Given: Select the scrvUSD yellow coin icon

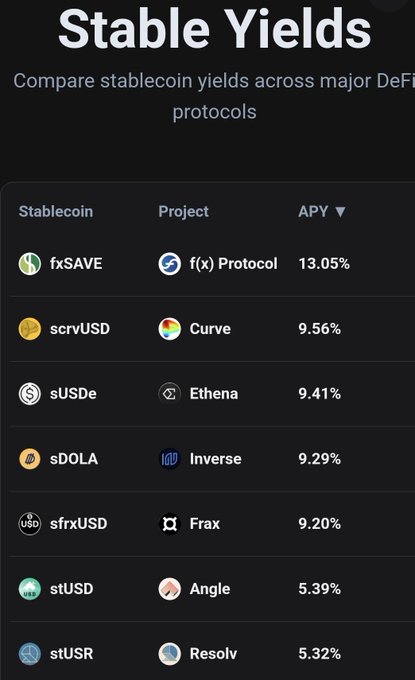Looking at the screenshot, I should (x=29, y=329).
